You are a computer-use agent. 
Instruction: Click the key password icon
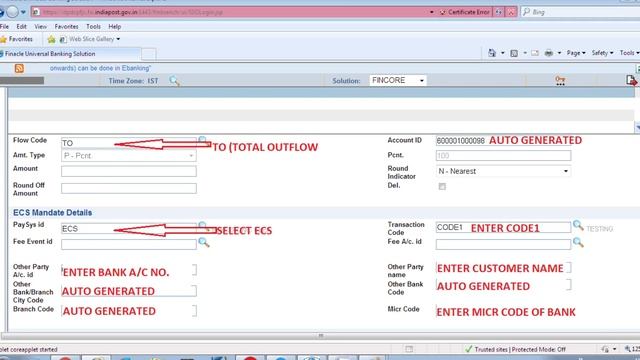tap(560, 80)
